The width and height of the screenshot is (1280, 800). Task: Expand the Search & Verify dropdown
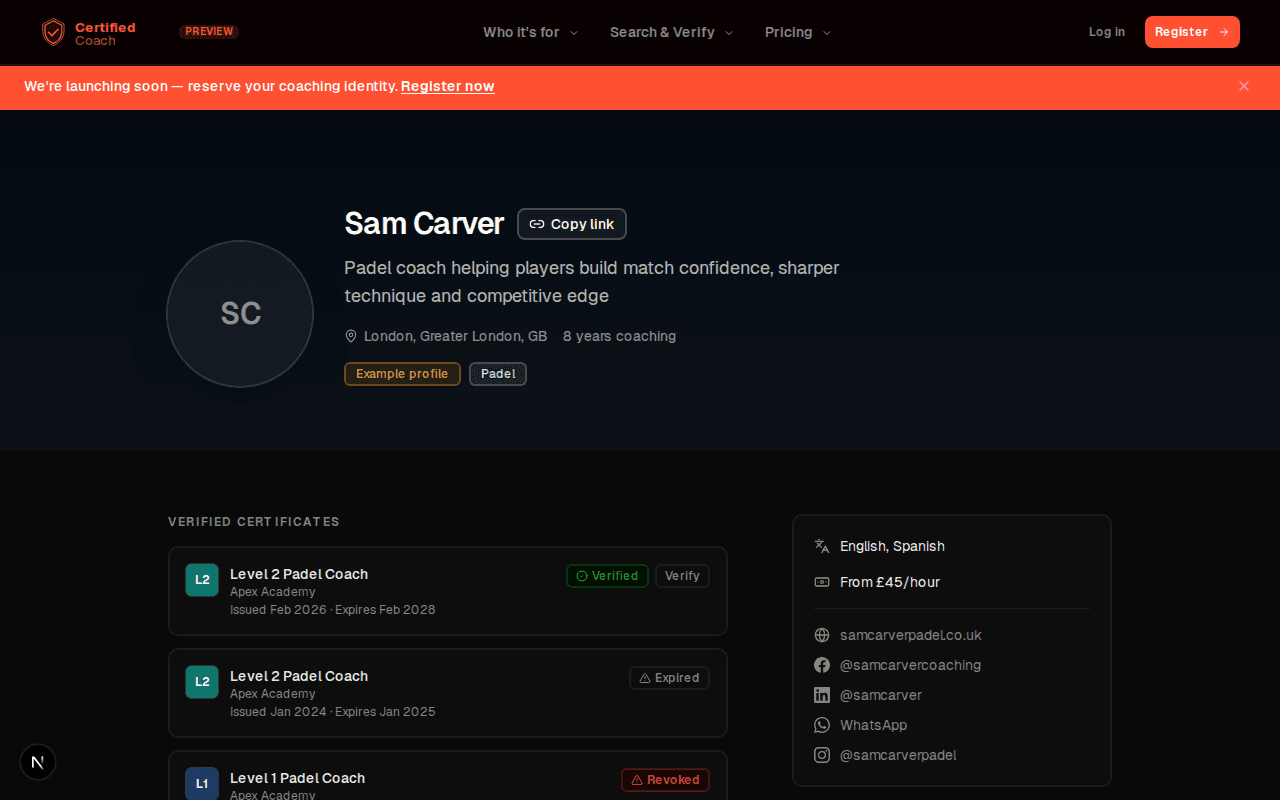[670, 32]
